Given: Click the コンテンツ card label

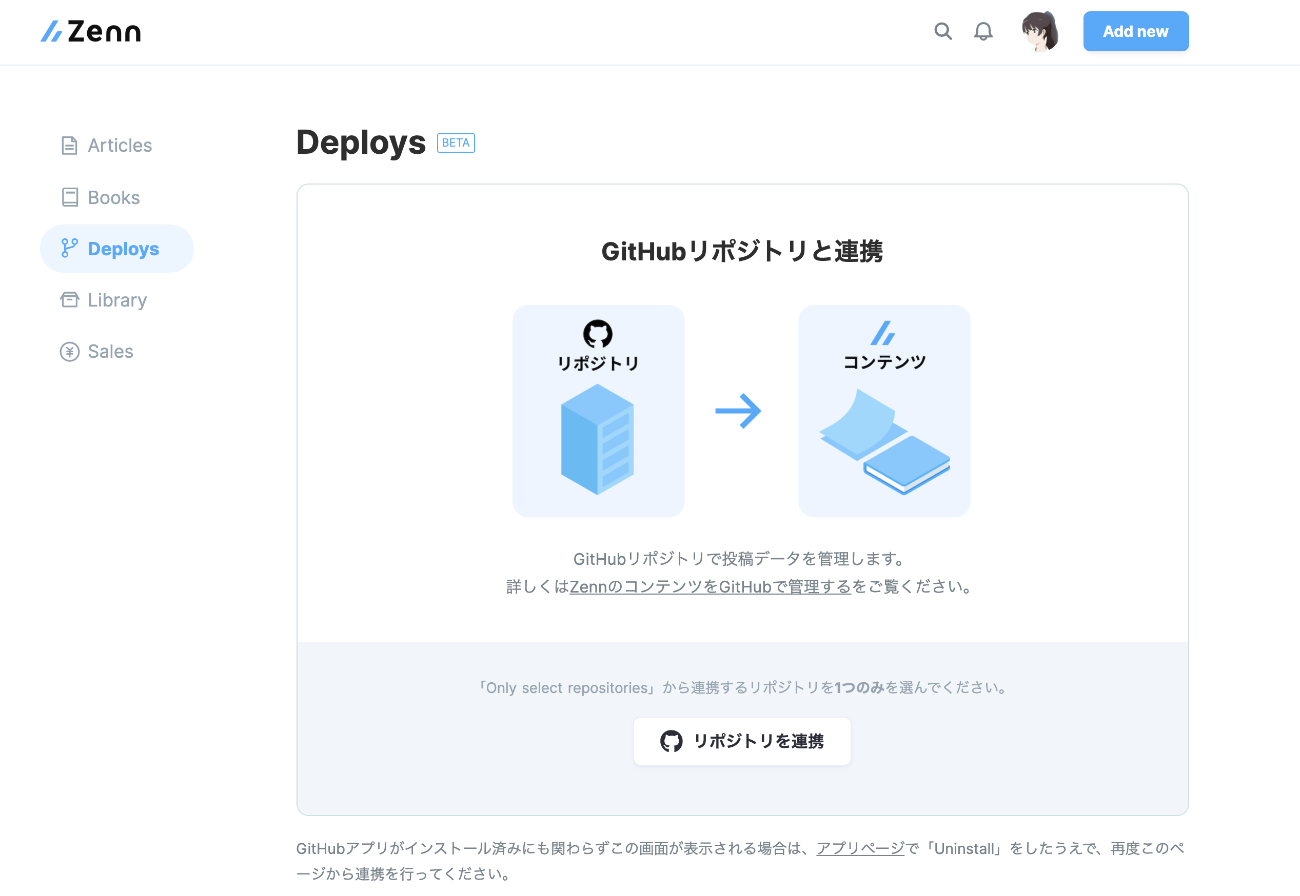Looking at the screenshot, I should pos(884,362).
